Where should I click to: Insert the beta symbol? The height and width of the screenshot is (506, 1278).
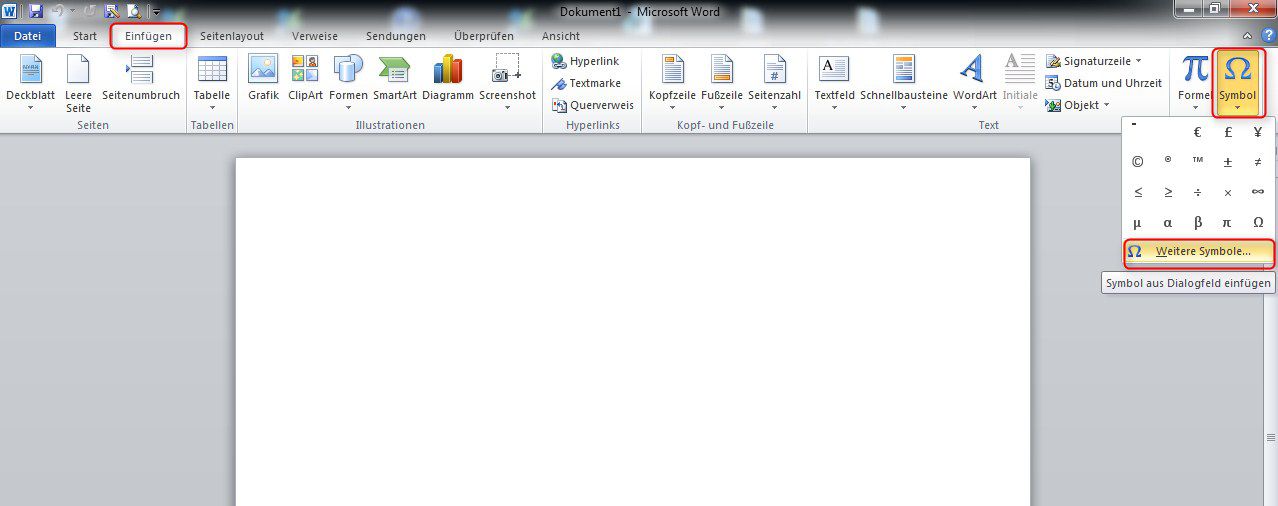tap(1197, 222)
